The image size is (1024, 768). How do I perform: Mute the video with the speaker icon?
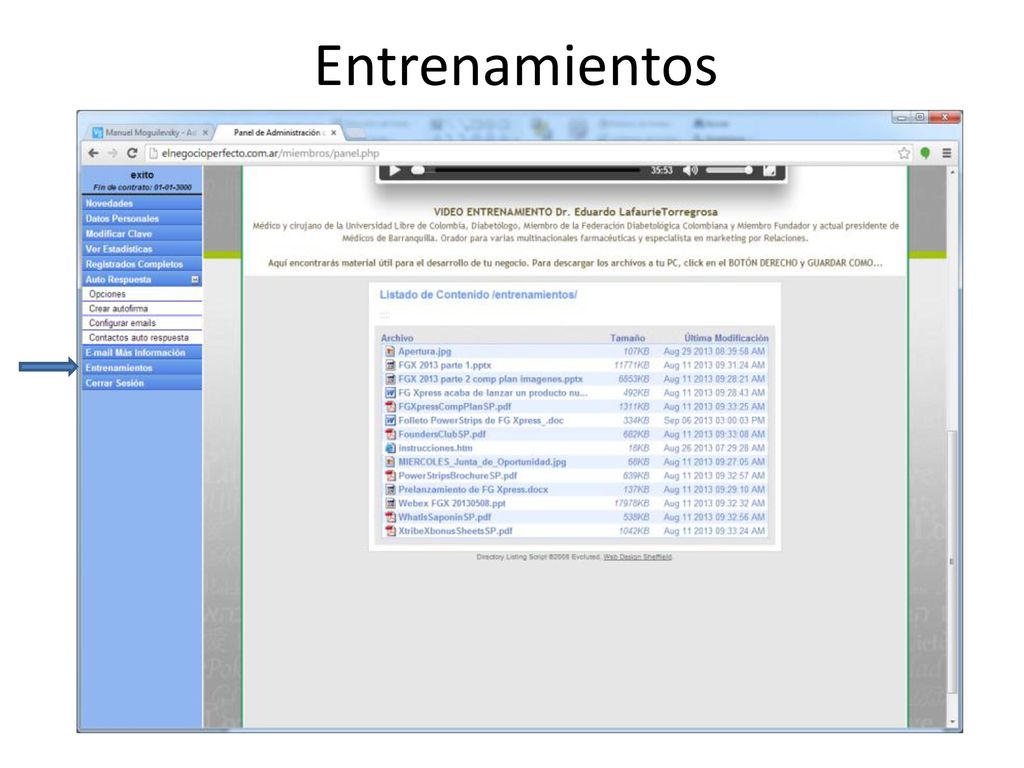(690, 170)
